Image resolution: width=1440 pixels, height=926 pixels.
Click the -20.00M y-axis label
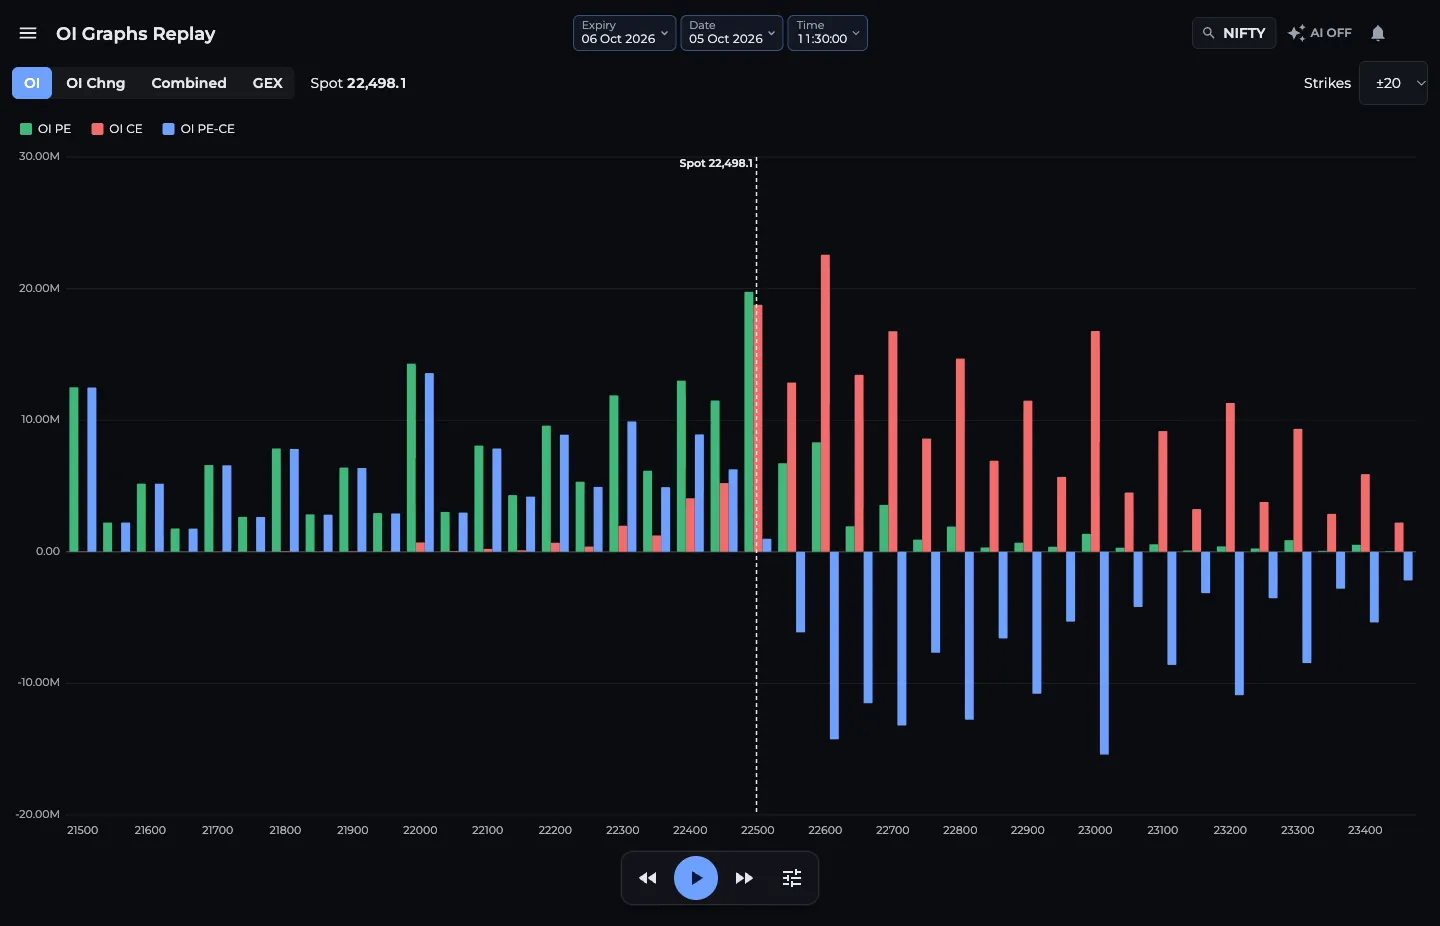38,814
